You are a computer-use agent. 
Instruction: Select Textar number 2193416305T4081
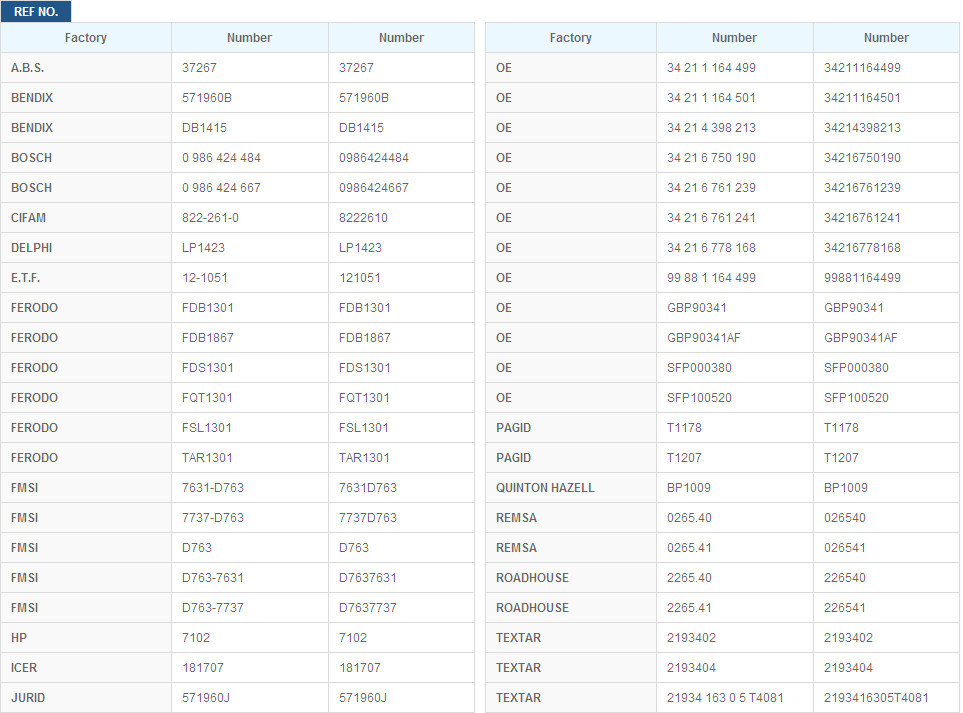(876, 698)
